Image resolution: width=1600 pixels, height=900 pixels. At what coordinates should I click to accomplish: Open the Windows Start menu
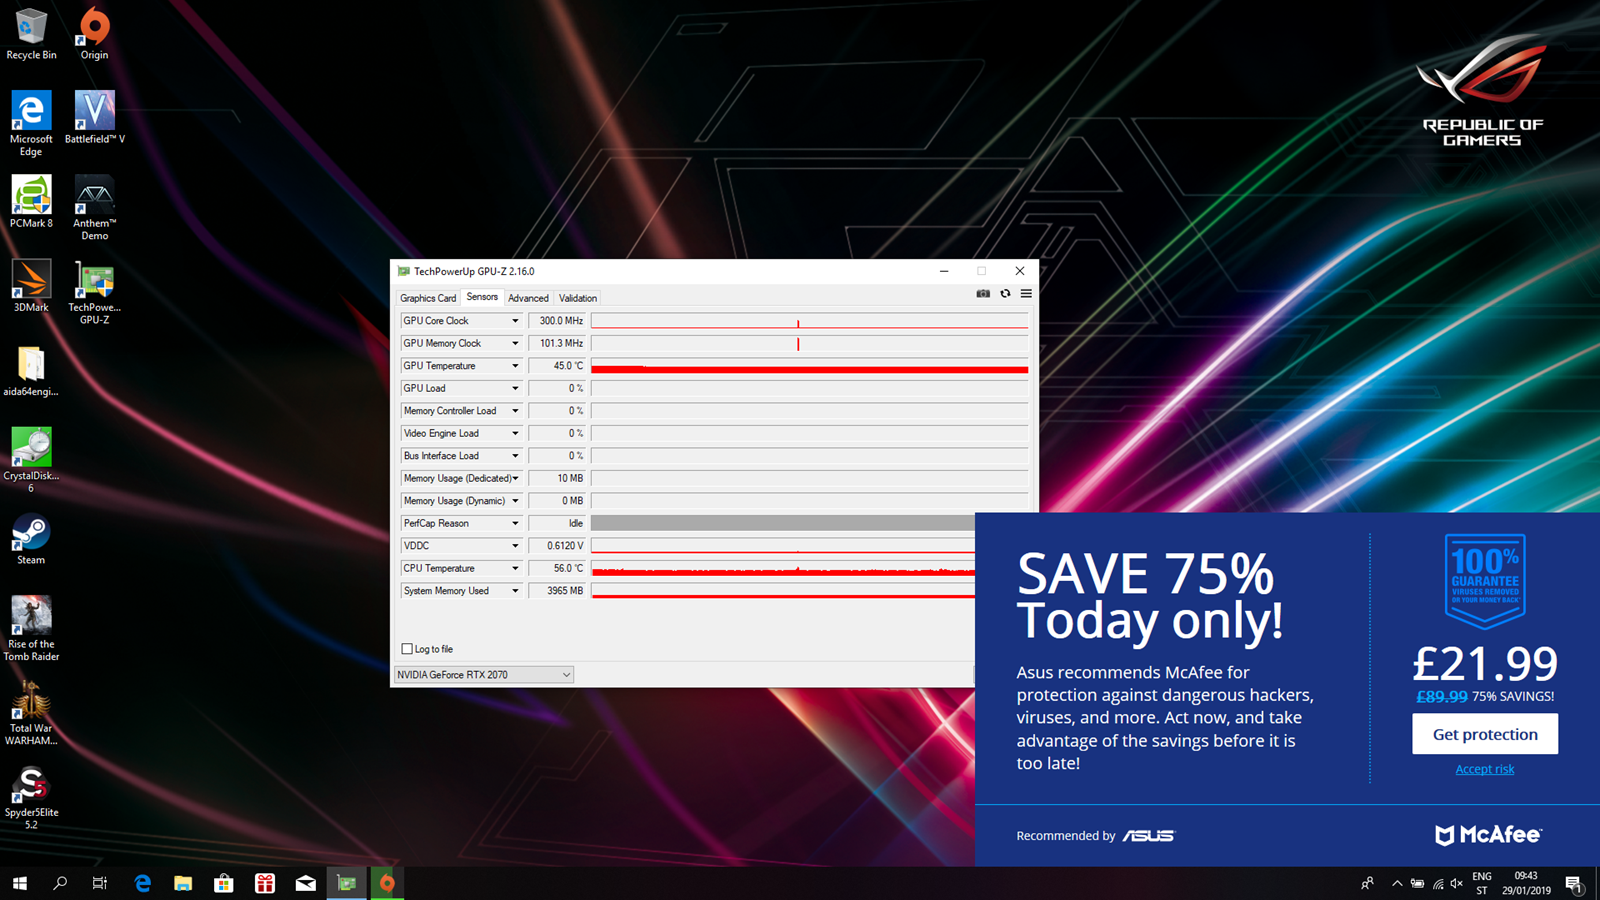[19, 883]
